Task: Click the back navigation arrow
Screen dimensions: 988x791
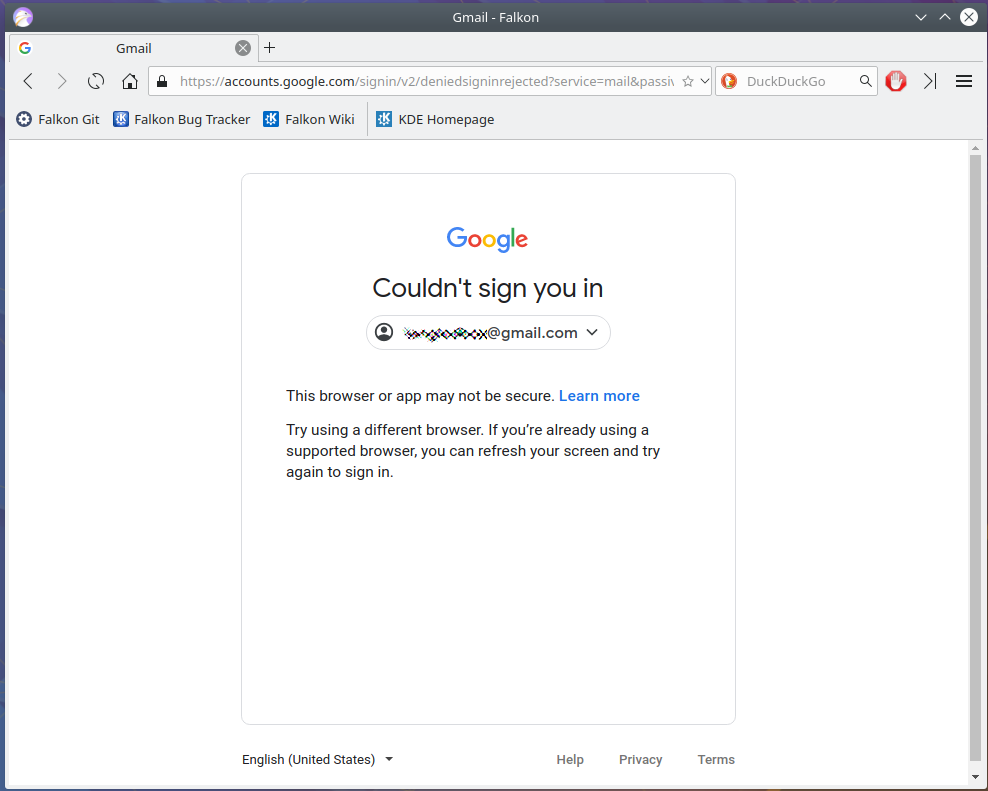Action: pos(27,81)
